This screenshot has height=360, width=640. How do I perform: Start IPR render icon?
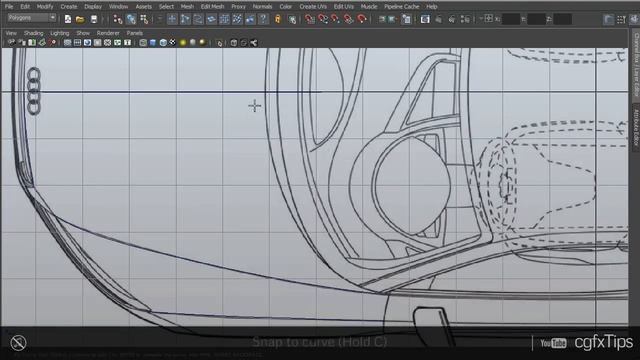[x=452, y=19]
